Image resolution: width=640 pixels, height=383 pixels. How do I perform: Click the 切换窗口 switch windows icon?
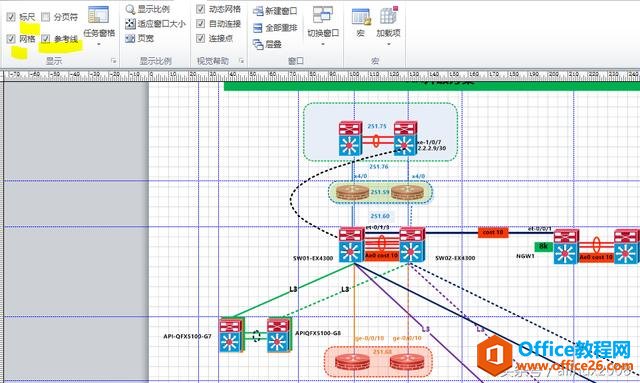point(323,15)
